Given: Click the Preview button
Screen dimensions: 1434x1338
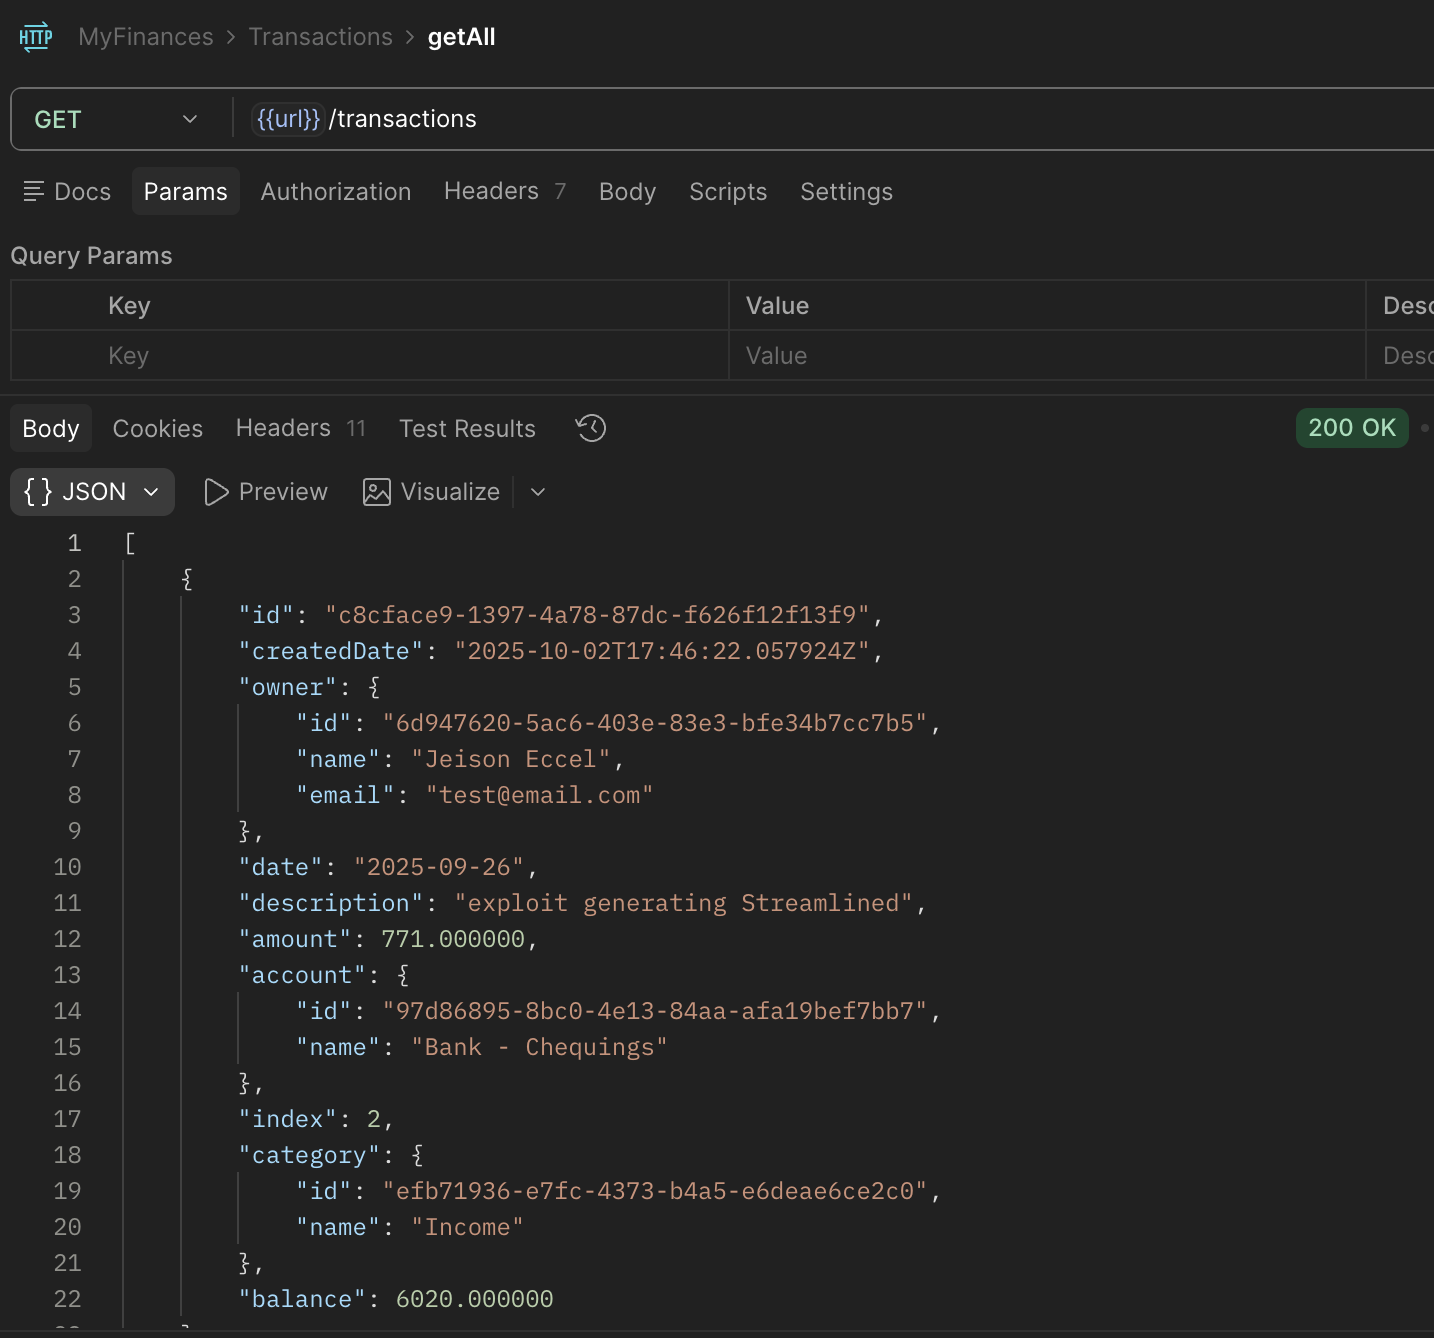Looking at the screenshot, I should click(x=266, y=492).
